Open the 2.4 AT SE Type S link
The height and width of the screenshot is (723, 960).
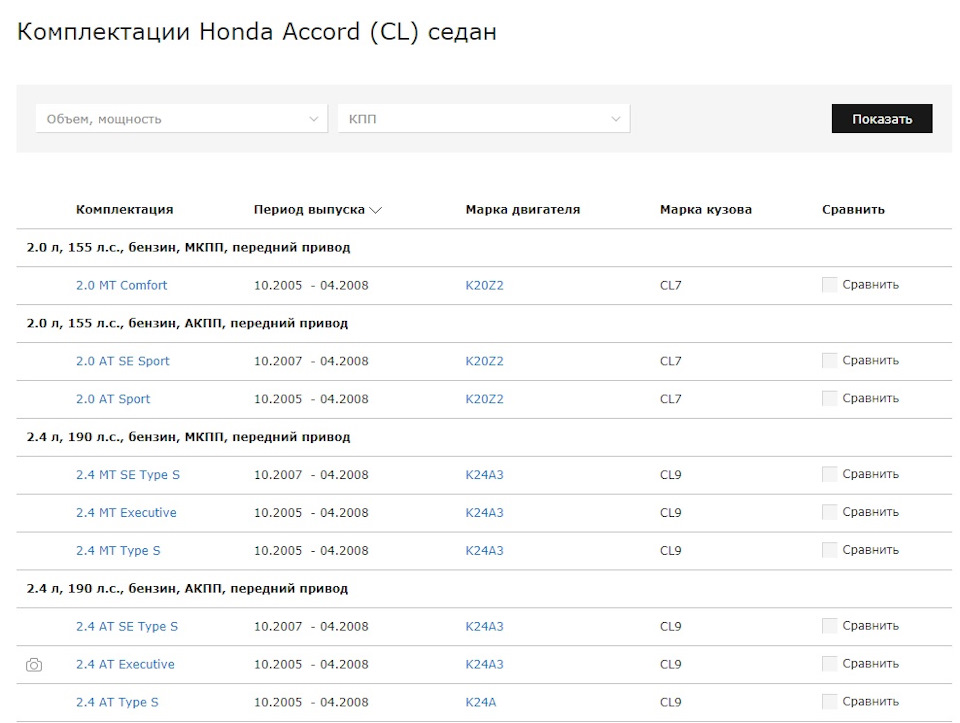coord(127,627)
